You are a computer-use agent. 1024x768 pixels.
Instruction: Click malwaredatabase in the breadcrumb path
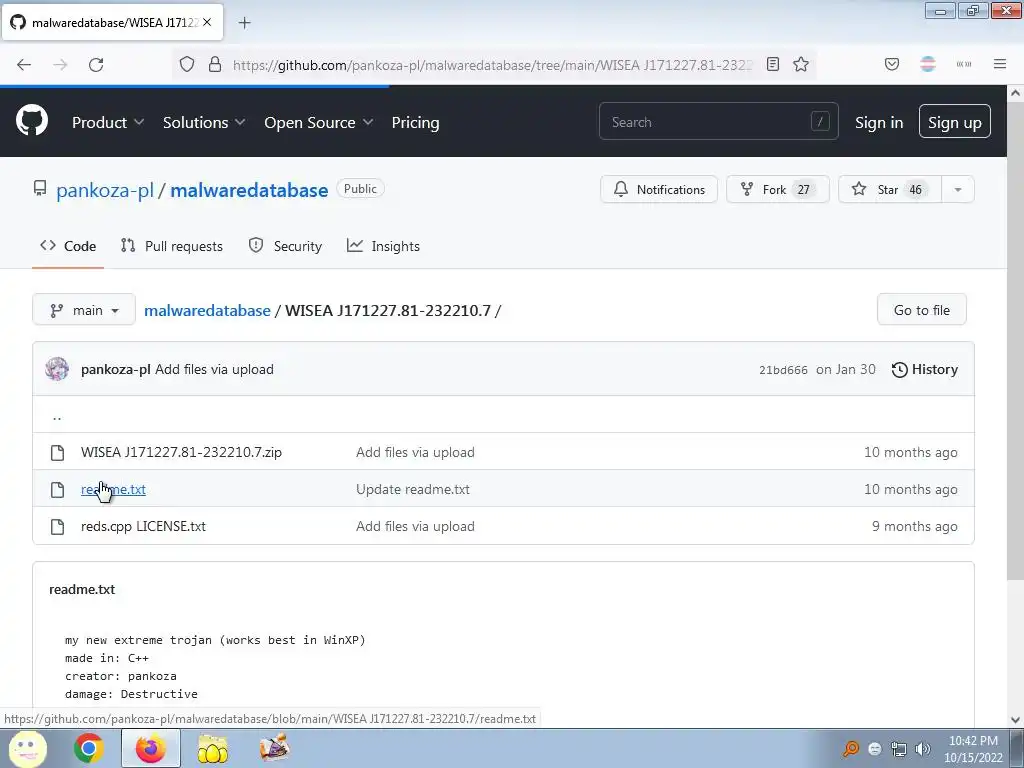pyautogui.click(x=207, y=310)
